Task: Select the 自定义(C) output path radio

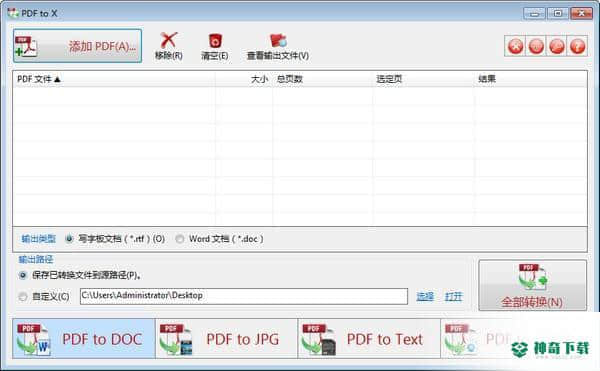Action: 23,296
